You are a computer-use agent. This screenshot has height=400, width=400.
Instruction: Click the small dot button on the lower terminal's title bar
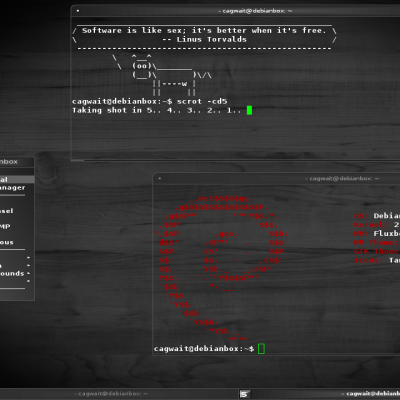[159, 178]
